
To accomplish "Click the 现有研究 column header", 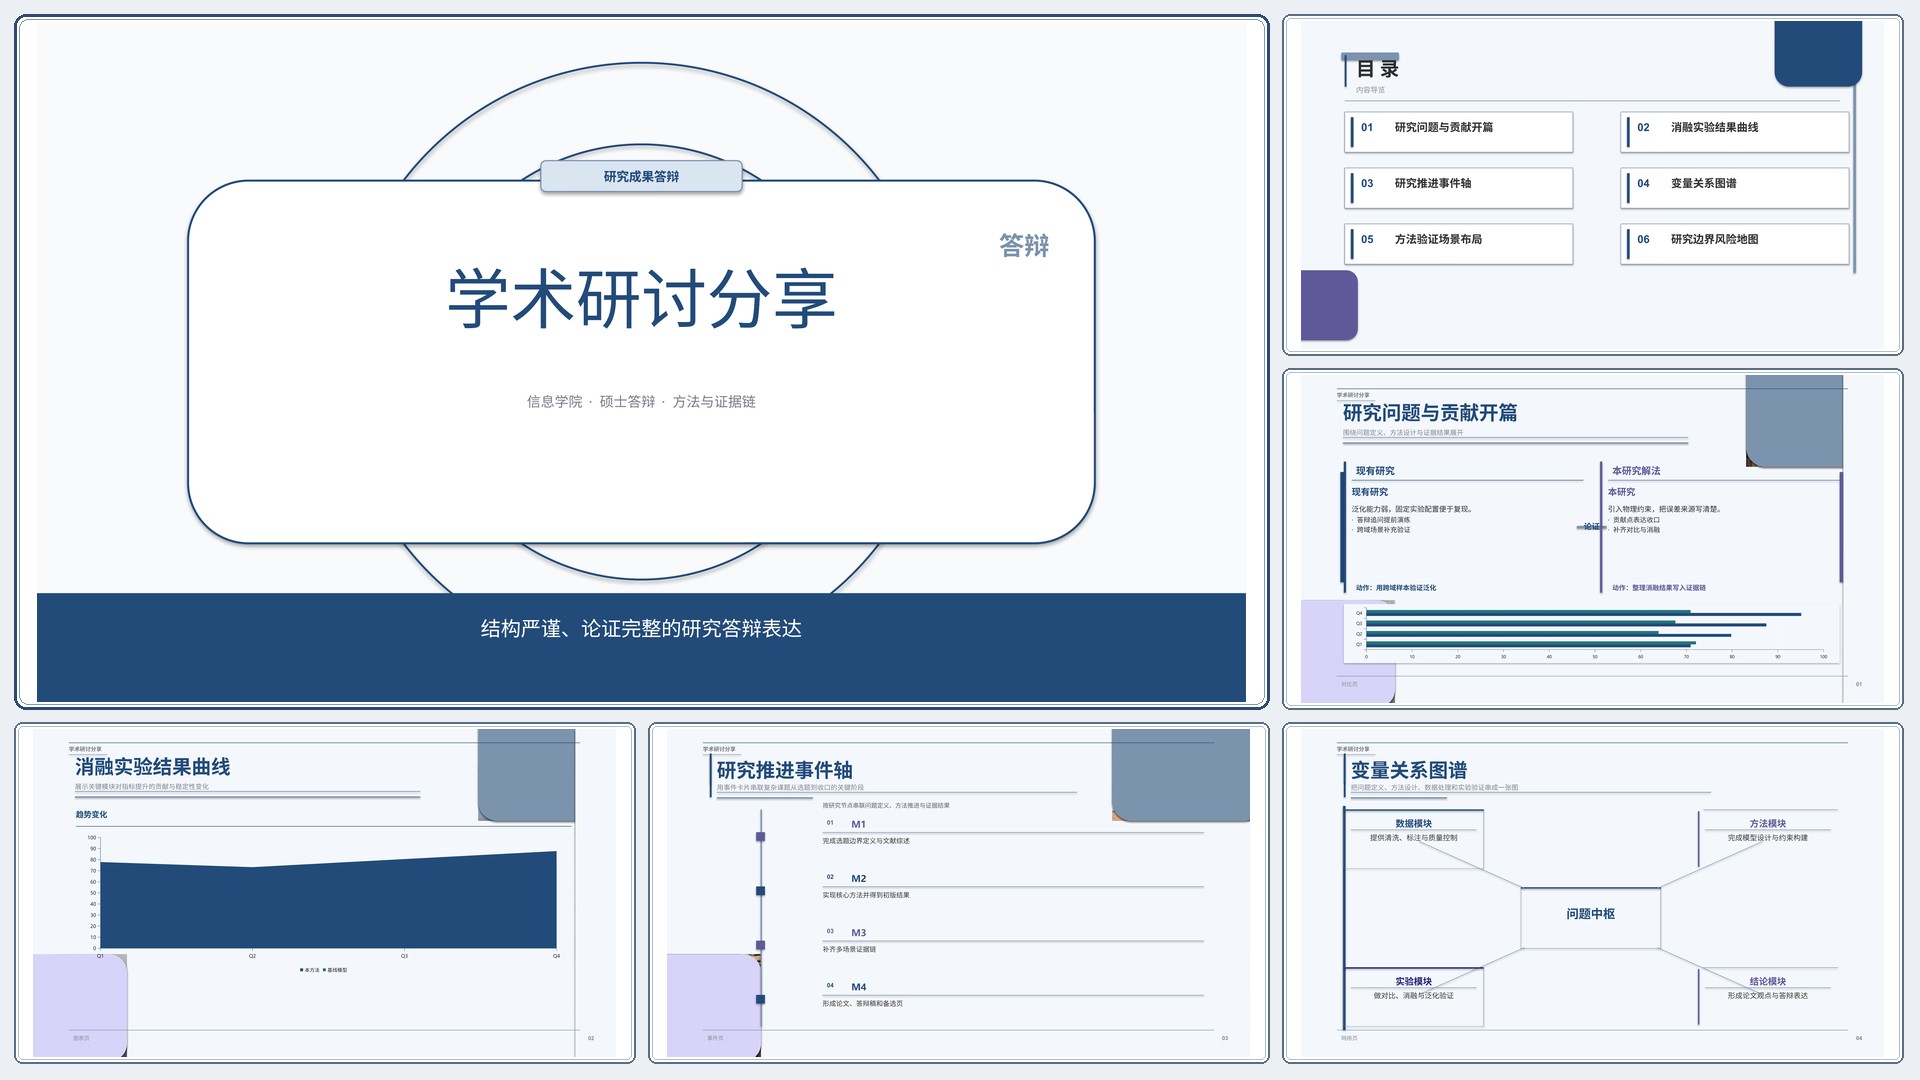I will pos(1375,471).
